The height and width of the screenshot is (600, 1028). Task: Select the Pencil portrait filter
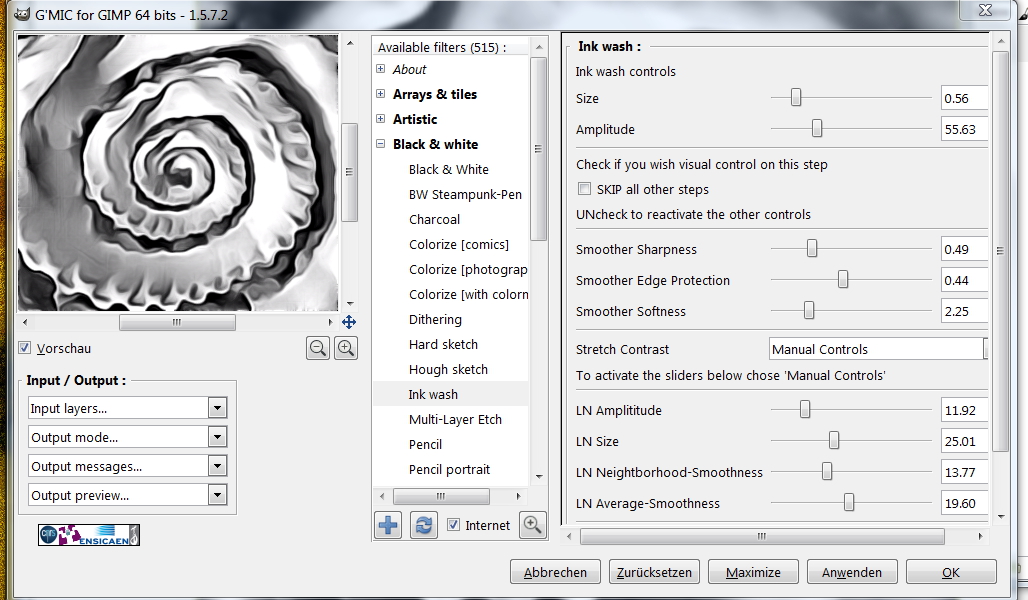tap(449, 469)
